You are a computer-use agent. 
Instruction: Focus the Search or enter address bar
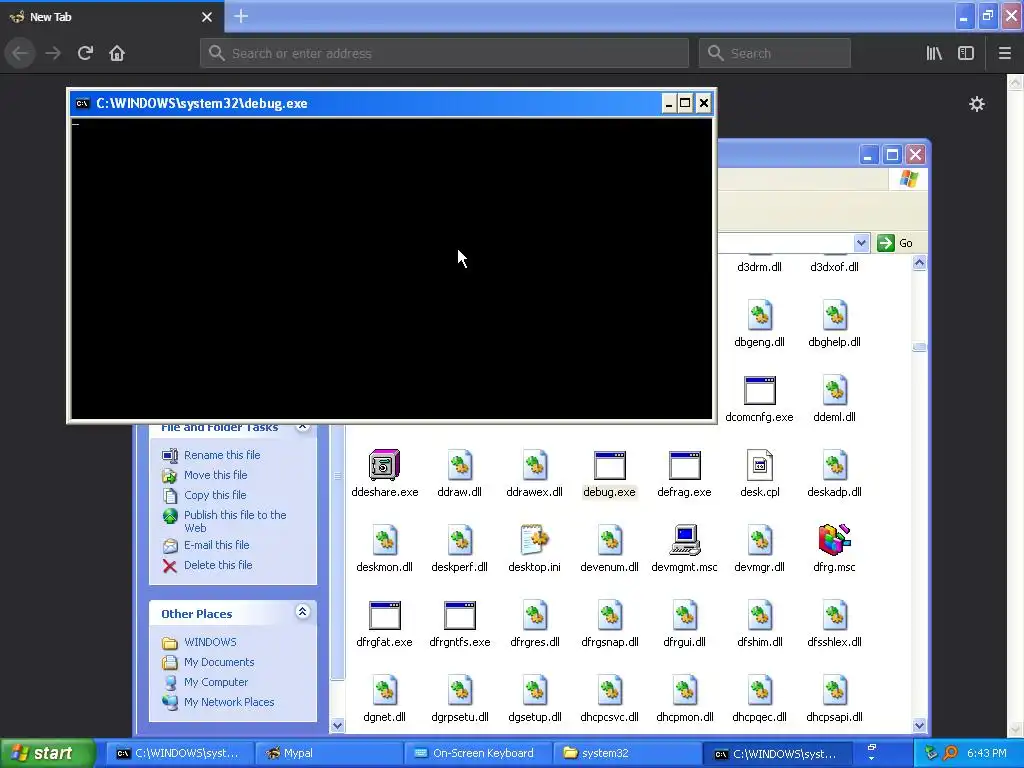pos(444,53)
